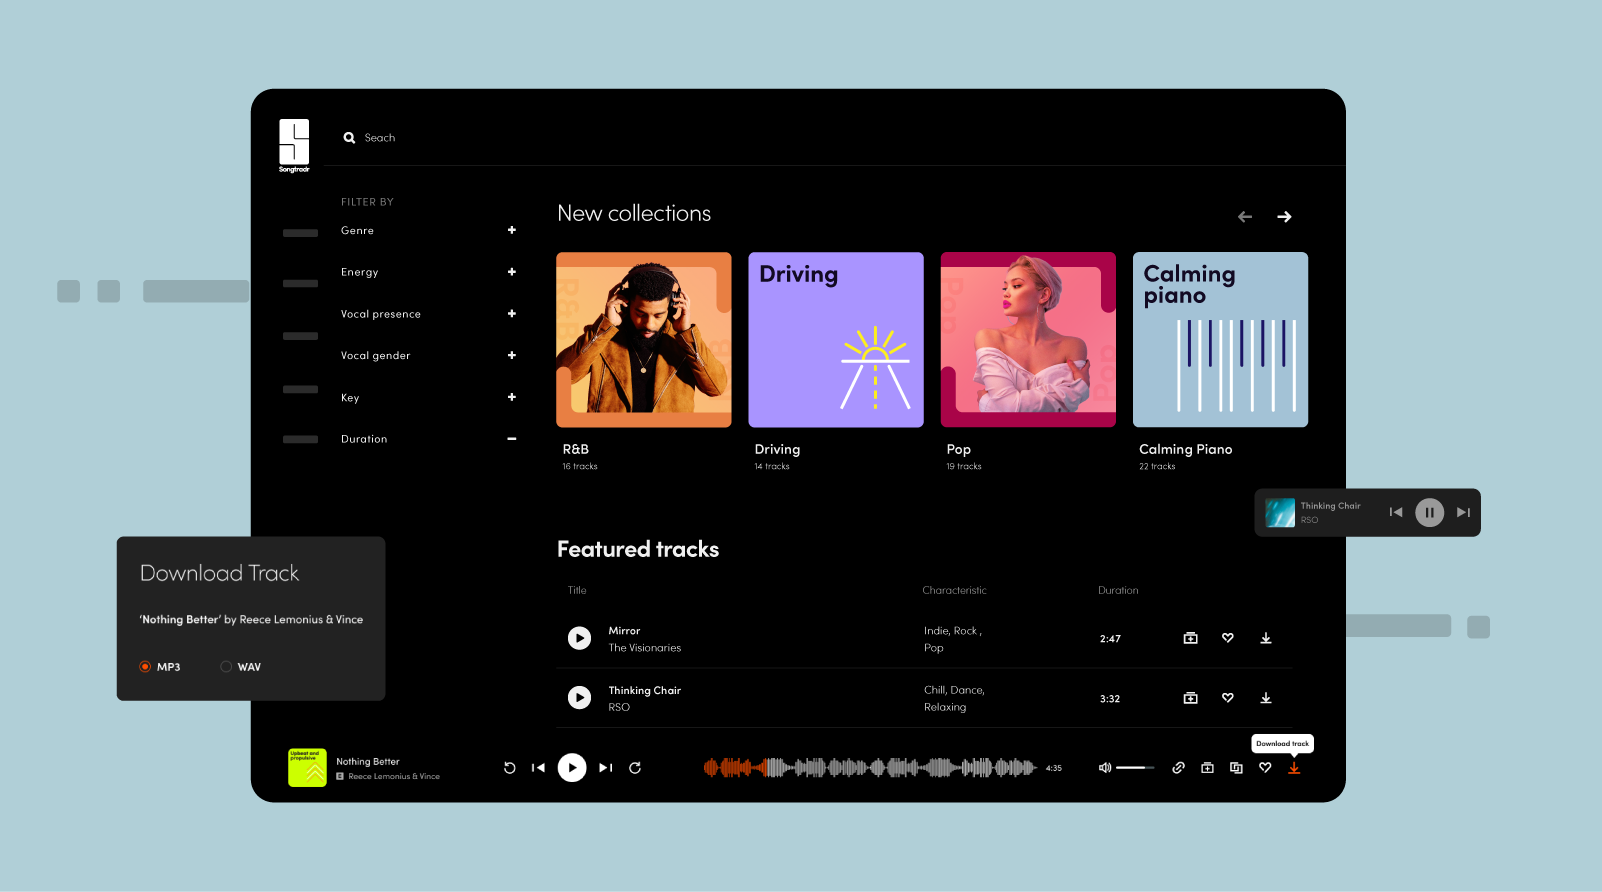The height and width of the screenshot is (892, 1602).
Task: Click the 'Pop' collection title
Action: (958, 450)
